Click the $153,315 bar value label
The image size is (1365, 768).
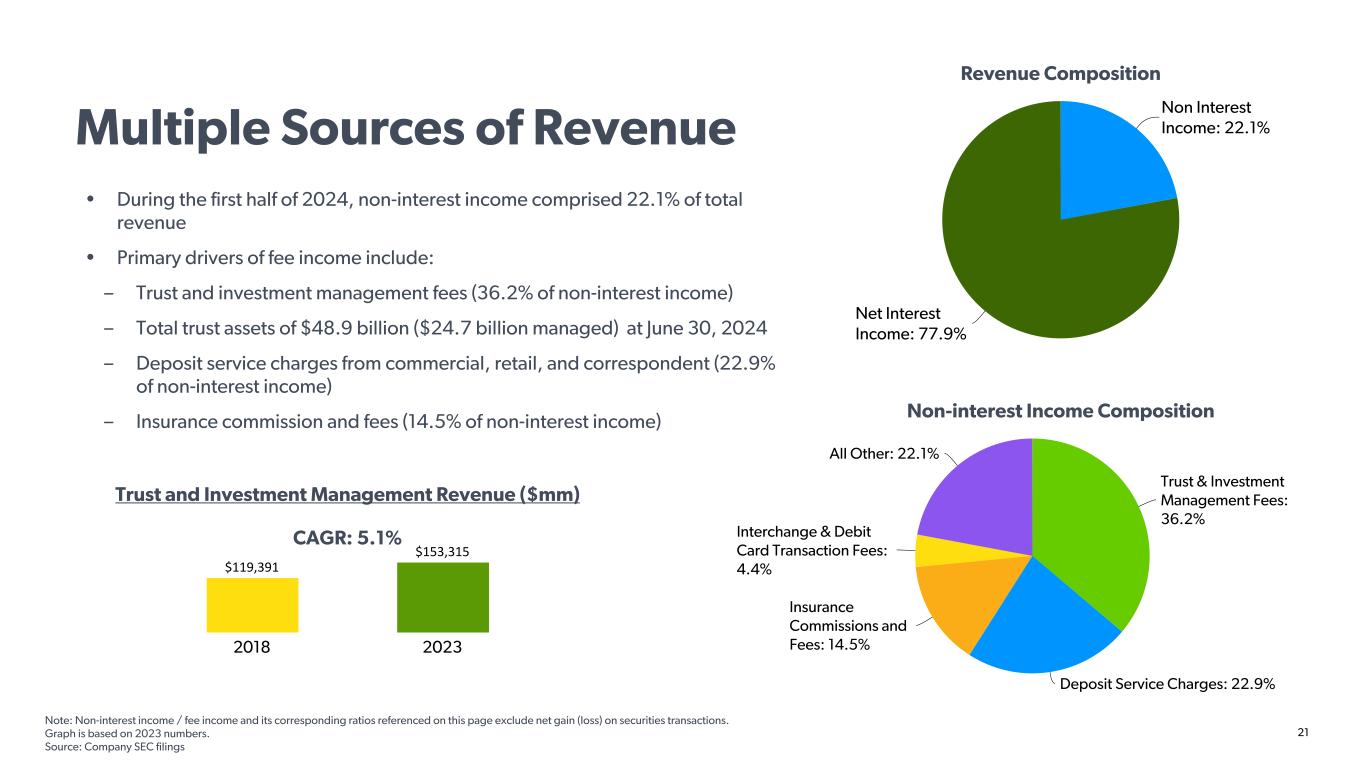click(442, 551)
